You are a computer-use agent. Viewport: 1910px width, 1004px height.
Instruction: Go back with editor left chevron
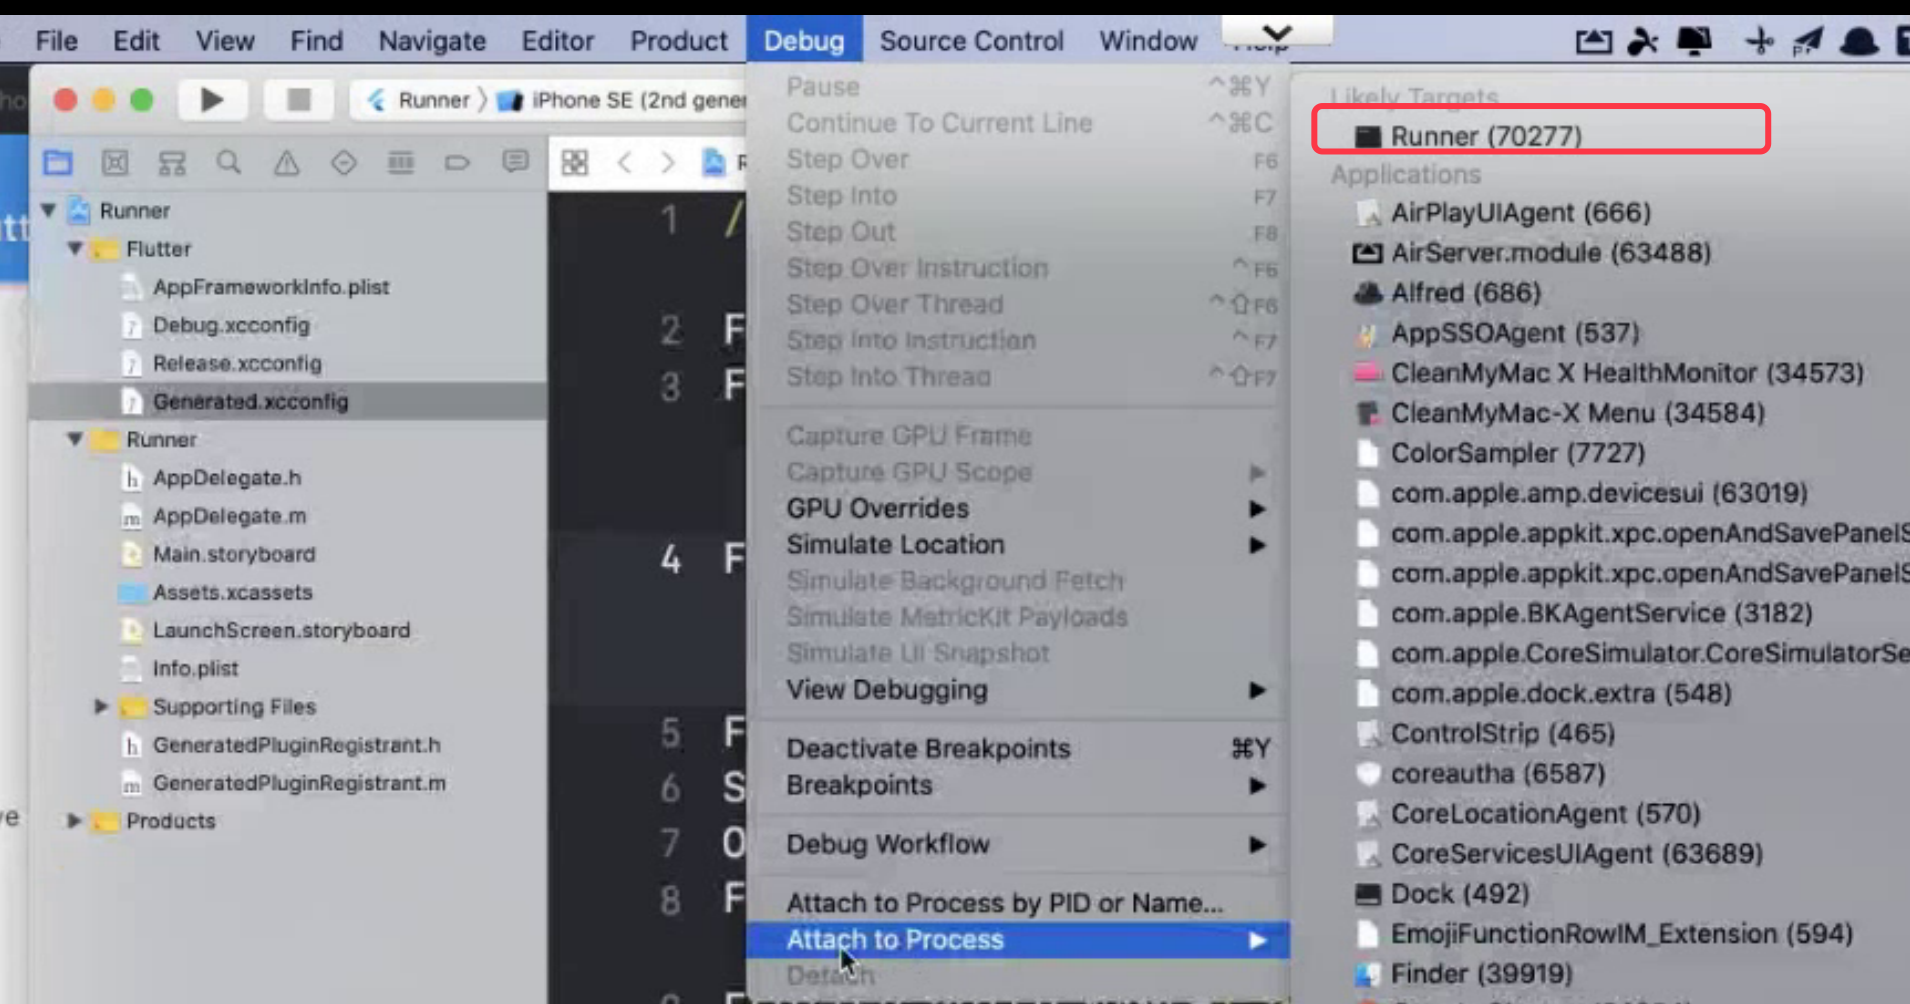[x=625, y=162]
